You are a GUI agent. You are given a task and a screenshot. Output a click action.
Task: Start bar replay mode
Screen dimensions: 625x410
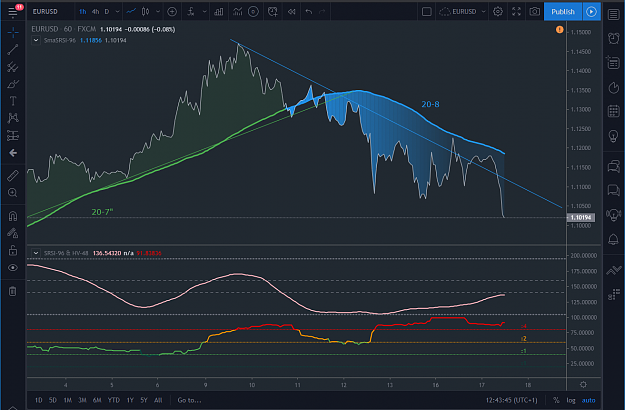tap(291, 12)
